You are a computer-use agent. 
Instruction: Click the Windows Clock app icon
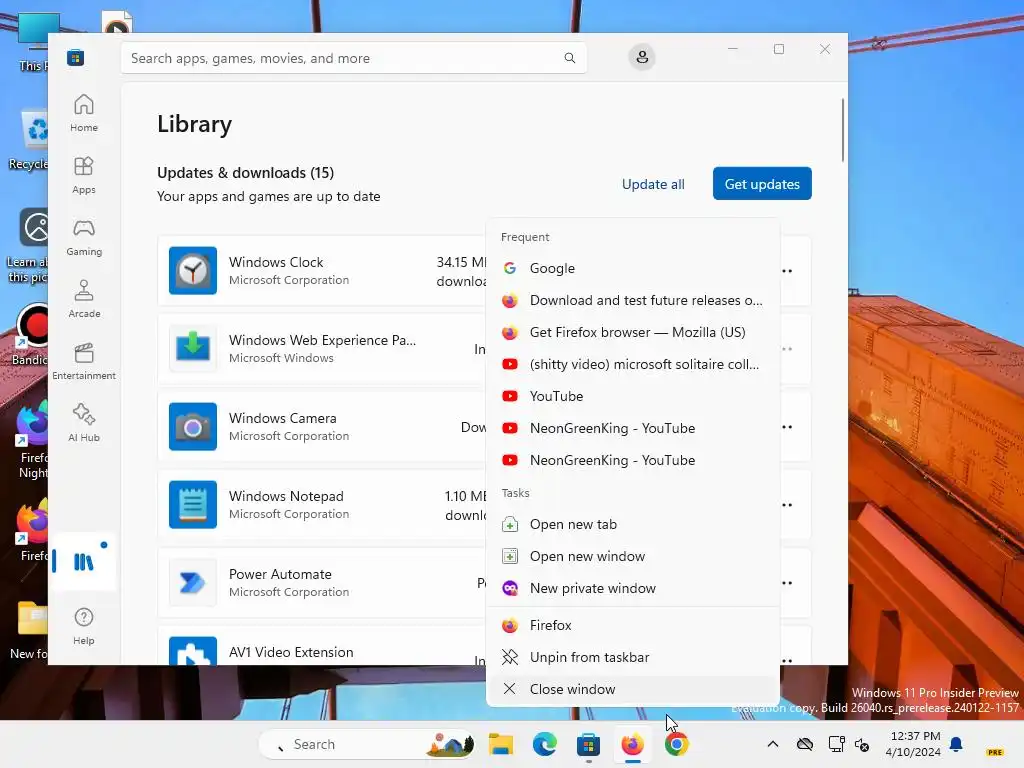193,270
